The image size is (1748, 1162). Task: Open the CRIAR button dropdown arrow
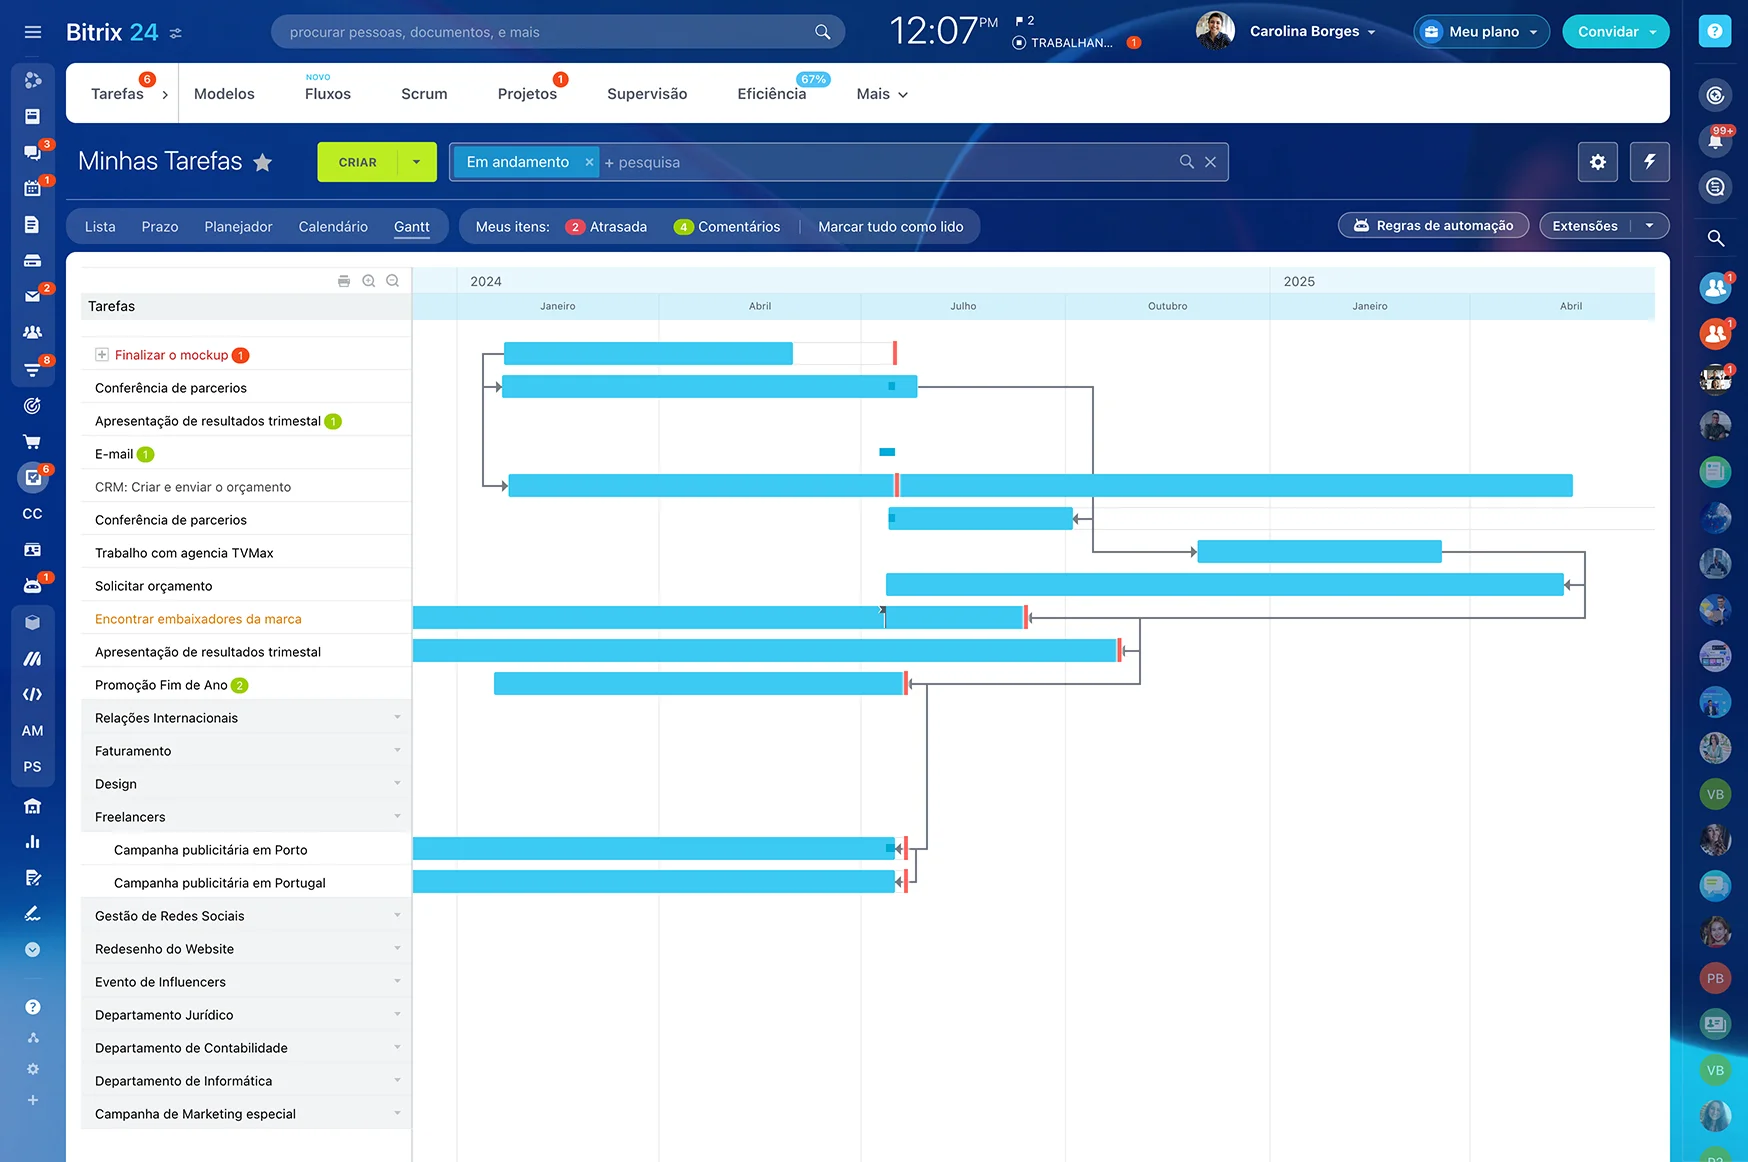click(418, 161)
